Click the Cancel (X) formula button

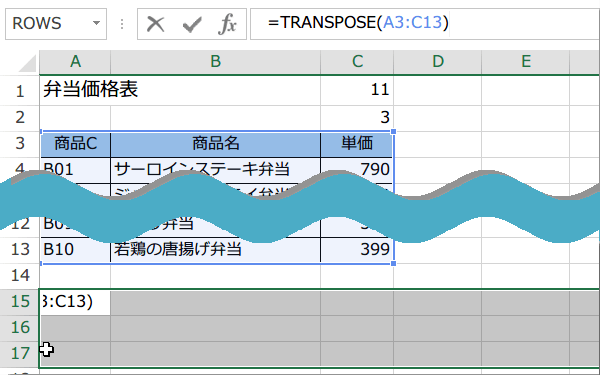(x=155, y=24)
